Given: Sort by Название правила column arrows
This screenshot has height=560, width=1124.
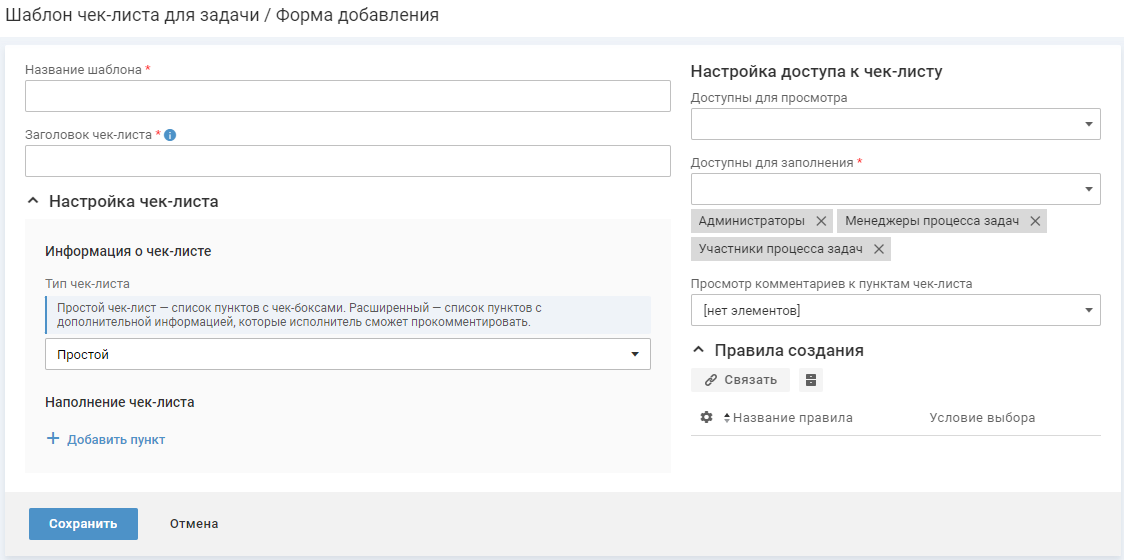Looking at the screenshot, I should tap(727, 418).
